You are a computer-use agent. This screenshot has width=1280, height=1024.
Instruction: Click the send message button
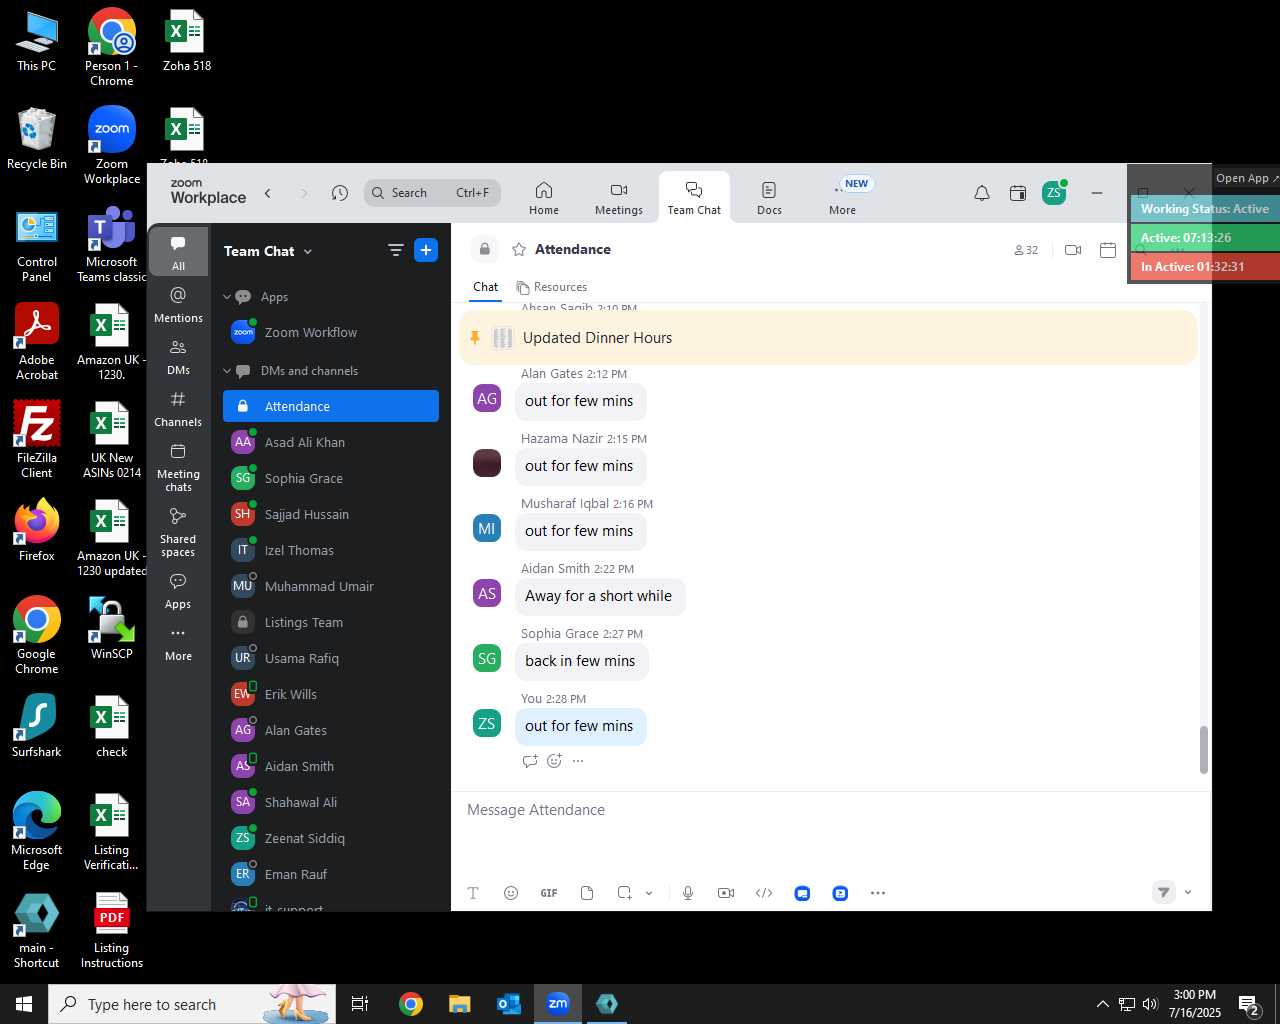pos(1164,892)
